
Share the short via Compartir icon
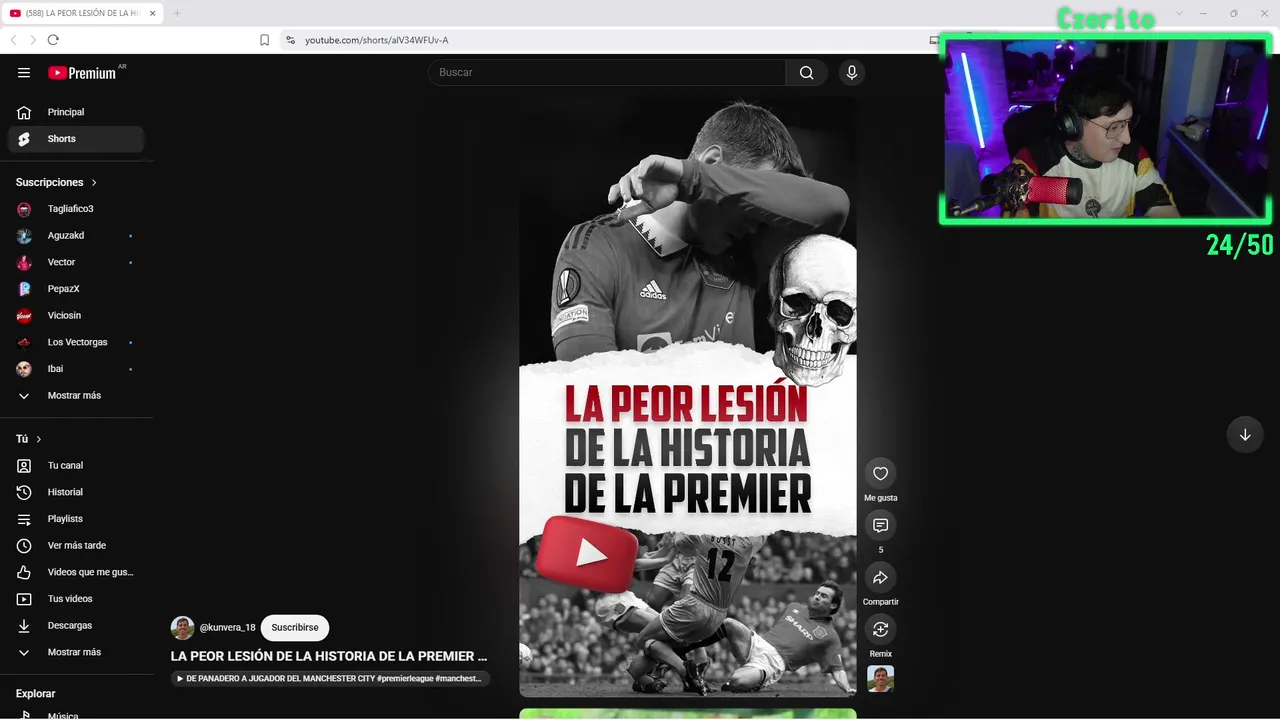coord(881,577)
